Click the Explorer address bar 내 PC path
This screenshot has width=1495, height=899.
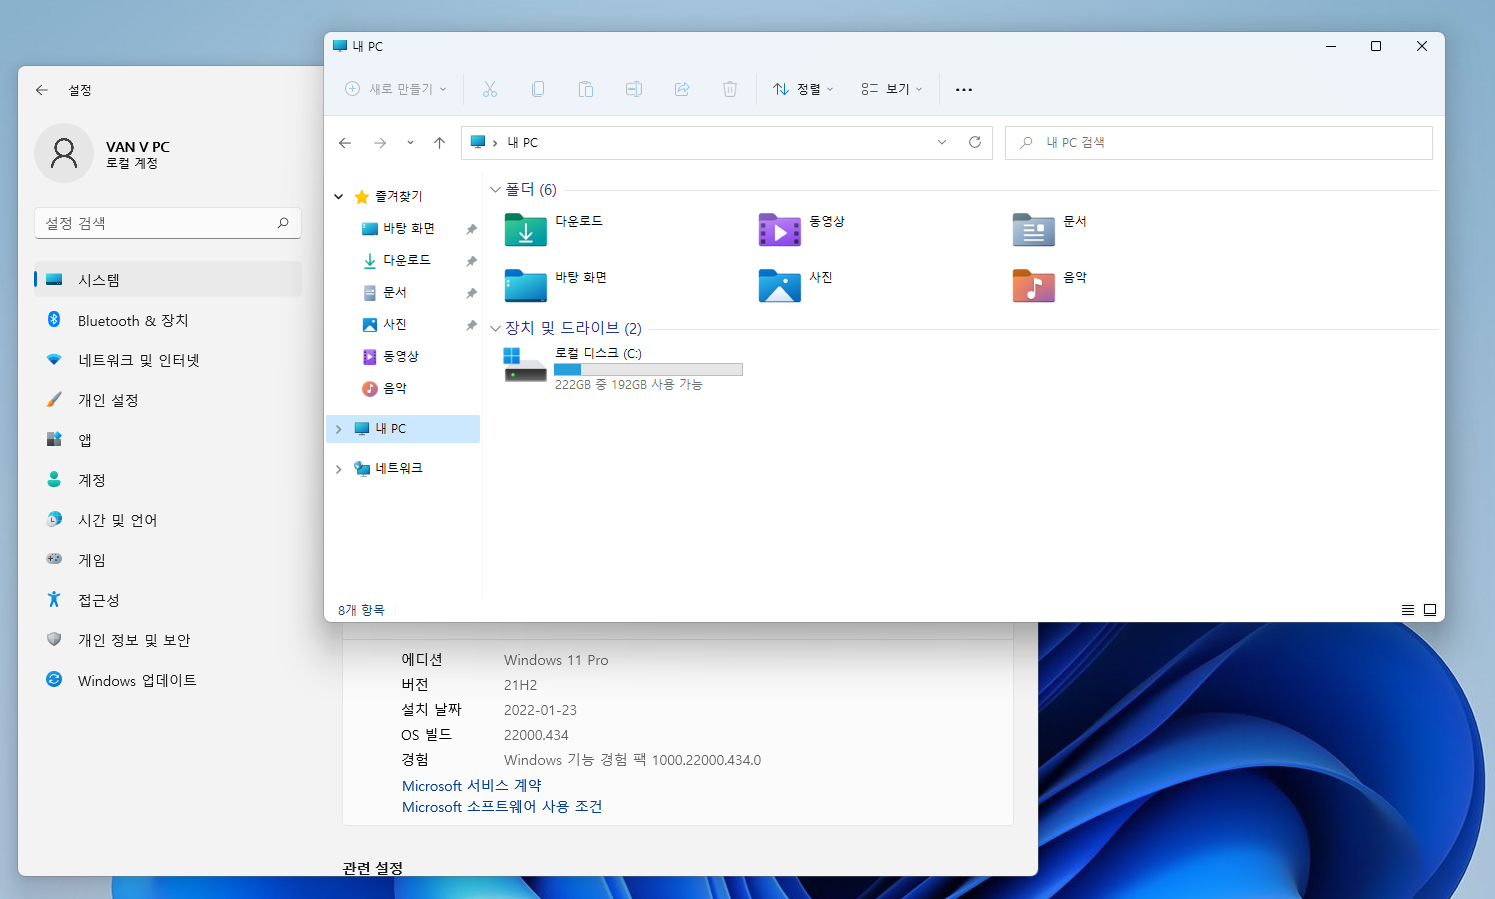(522, 143)
